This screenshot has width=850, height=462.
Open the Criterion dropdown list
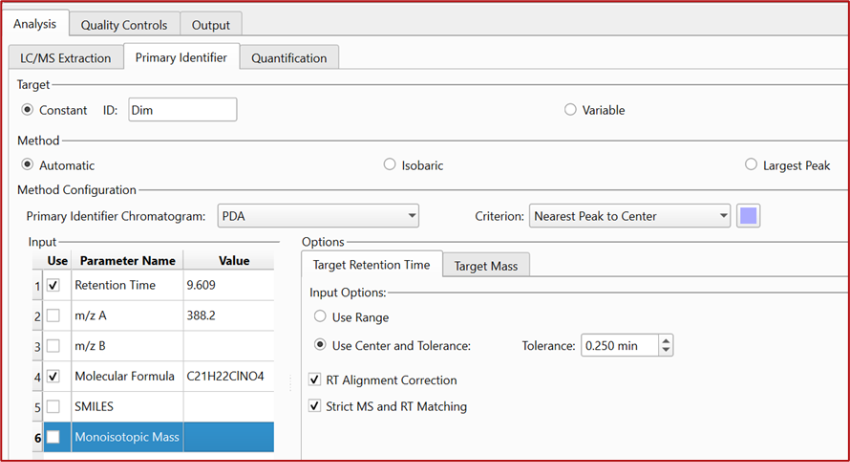pyautogui.click(x=723, y=216)
